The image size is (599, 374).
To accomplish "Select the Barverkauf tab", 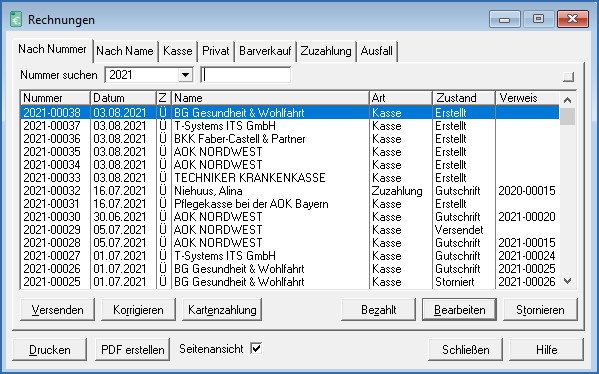I will click(265, 51).
